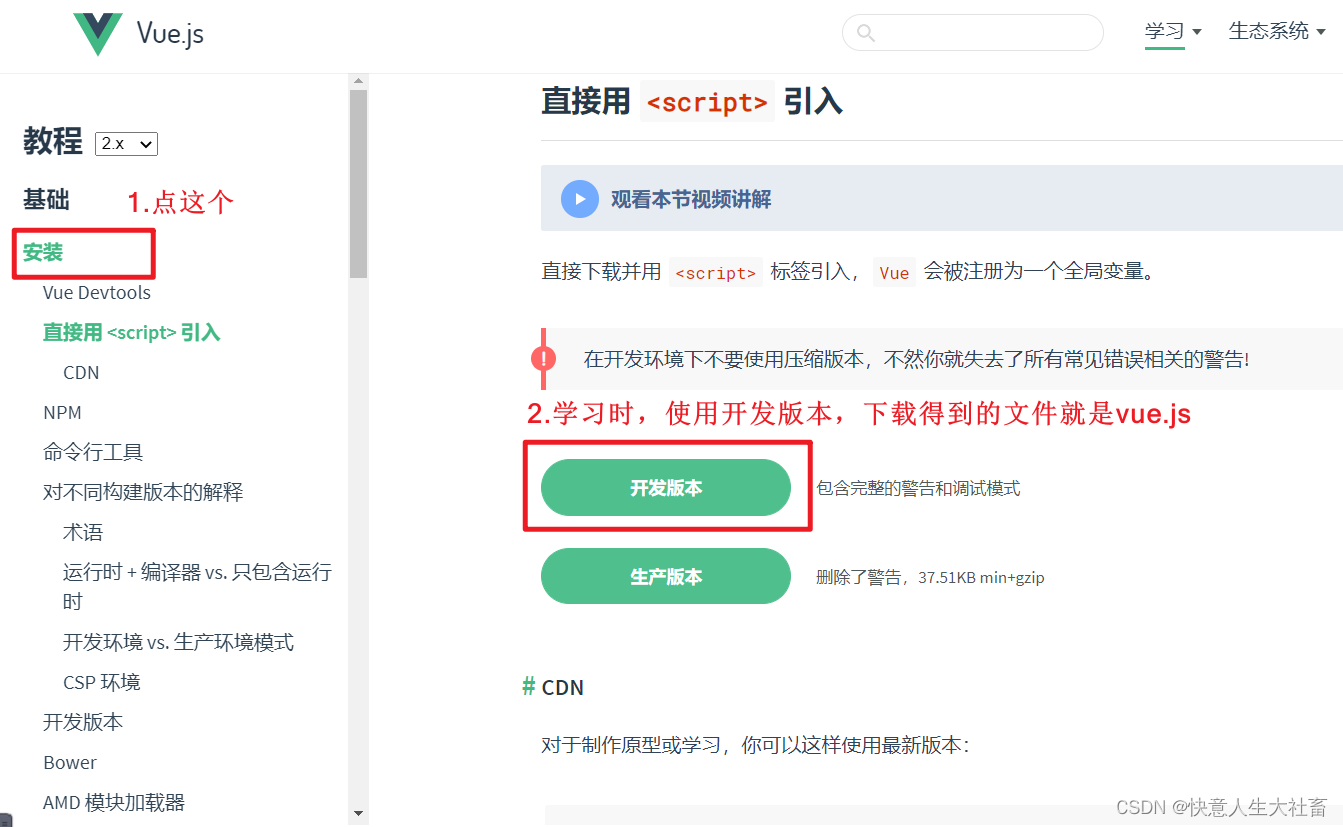Image resolution: width=1343 pixels, height=827 pixels.
Task: Open Bower sidebar link
Action: pyautogui.click(x=70, y=762)
